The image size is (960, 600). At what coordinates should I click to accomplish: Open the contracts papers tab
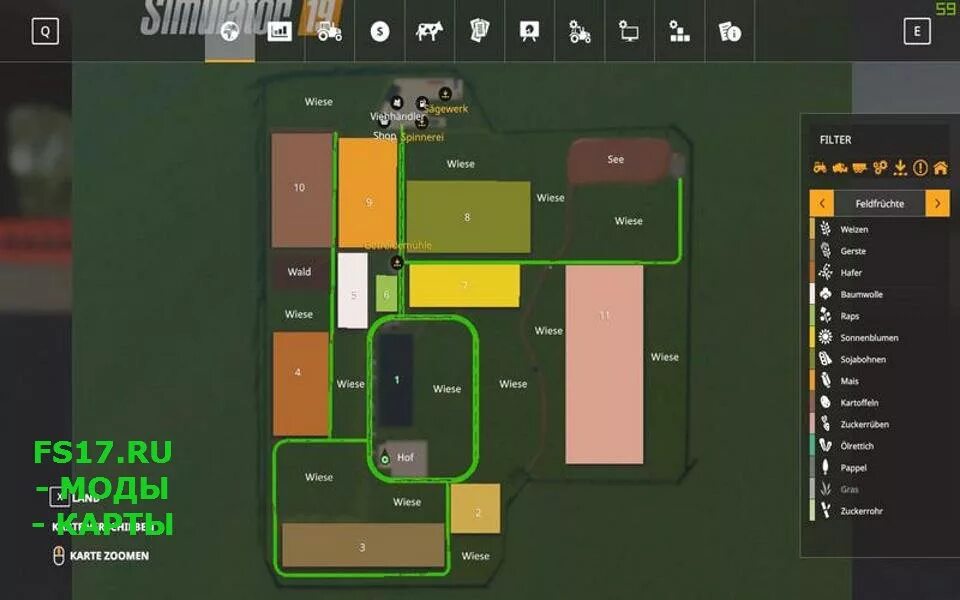tap(479, 31)
